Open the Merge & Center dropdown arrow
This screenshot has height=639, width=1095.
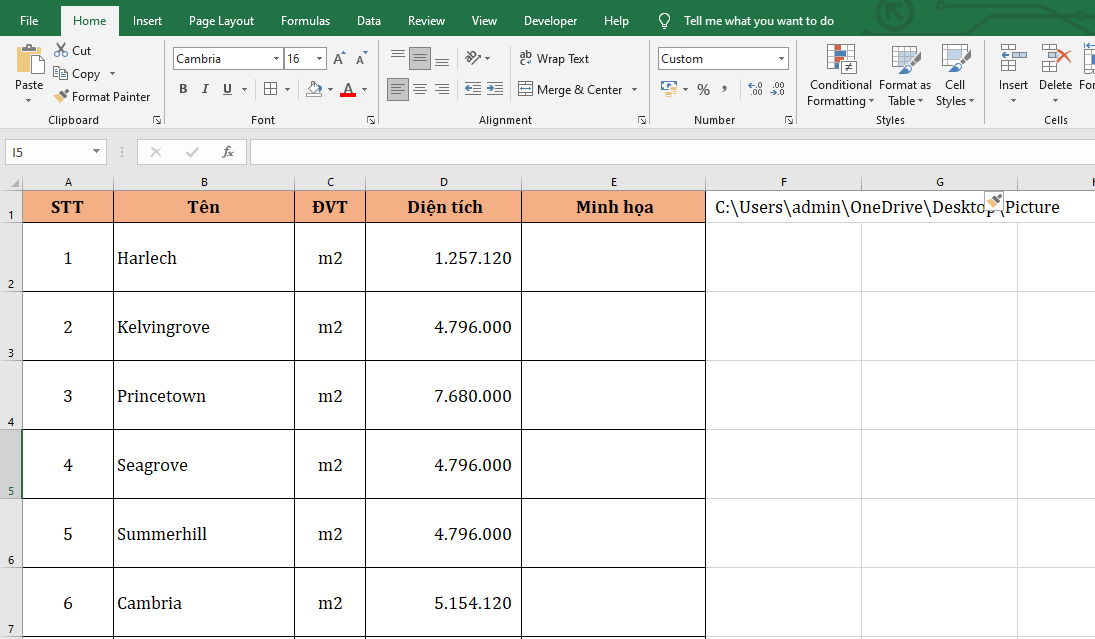coord(634,90)
